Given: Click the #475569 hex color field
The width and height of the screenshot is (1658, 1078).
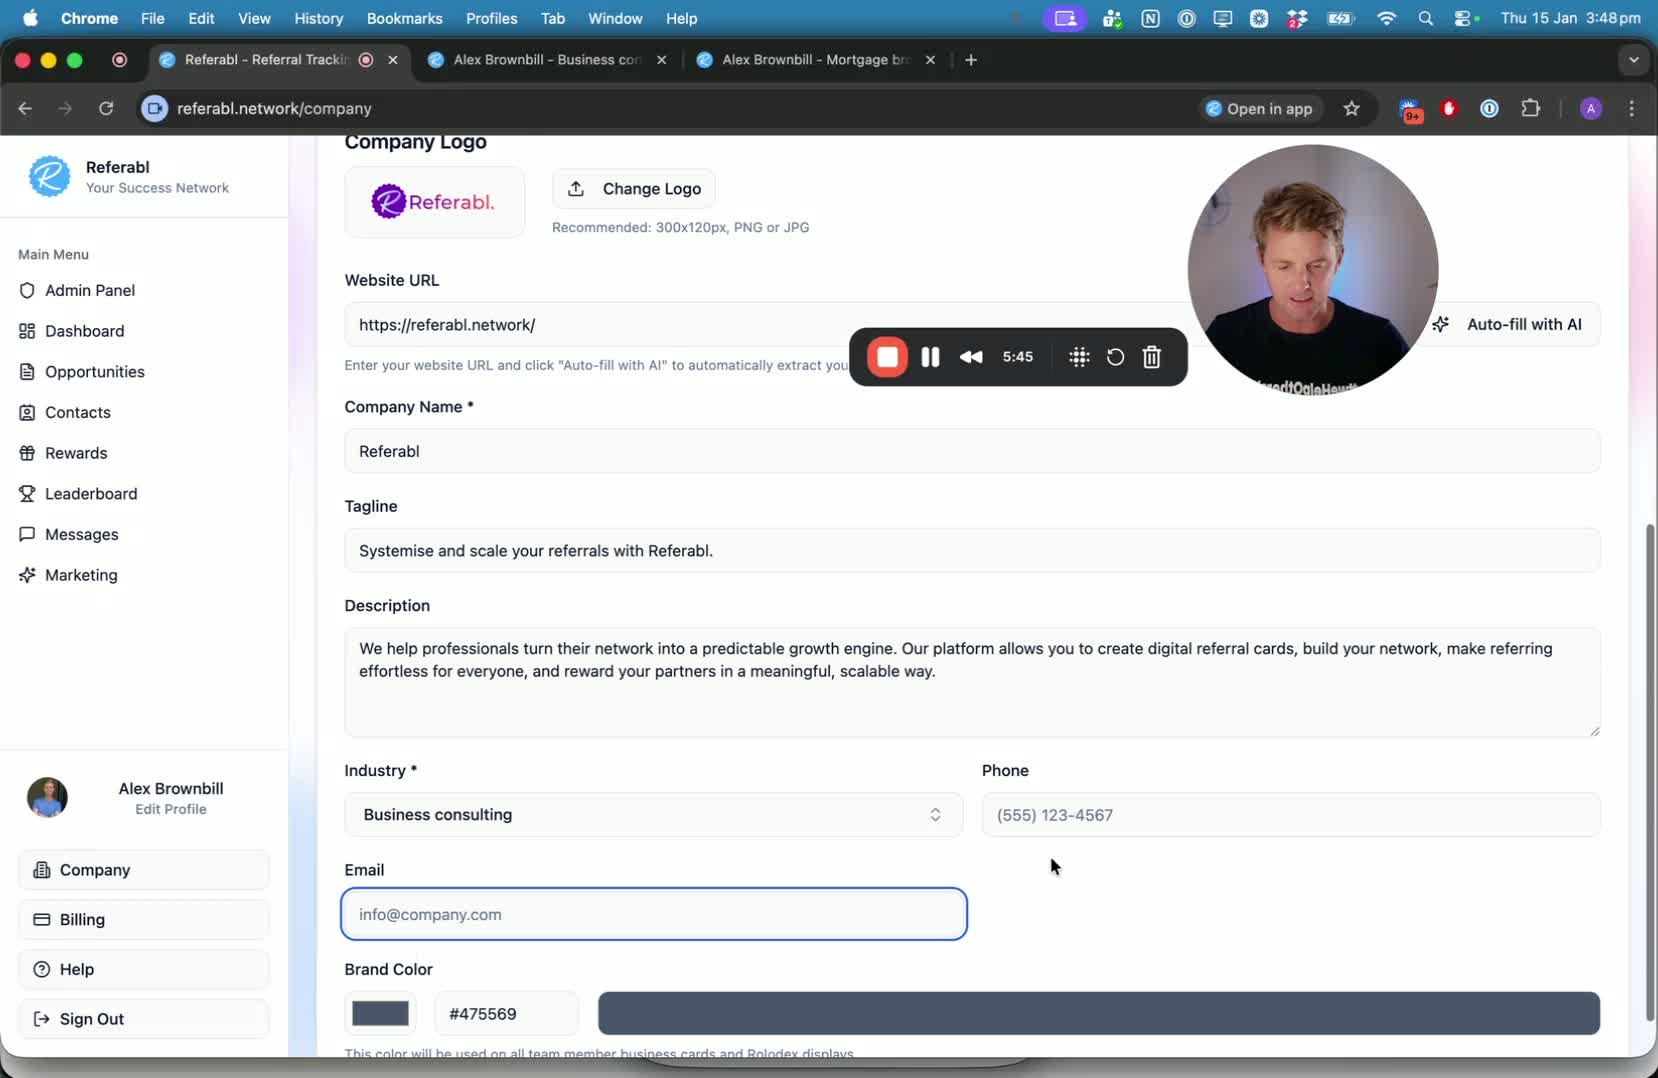Looking at the screenshot, I should tap(506, 1014).
